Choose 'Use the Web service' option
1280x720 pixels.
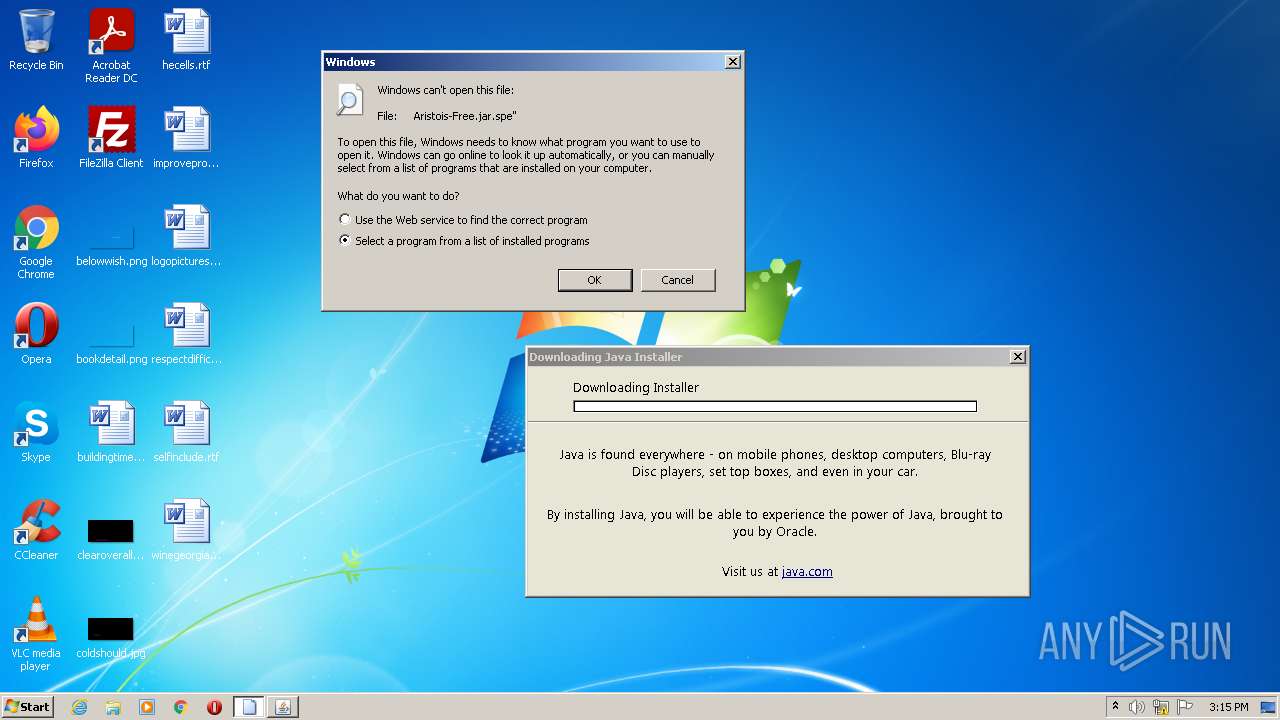(463, 220)
